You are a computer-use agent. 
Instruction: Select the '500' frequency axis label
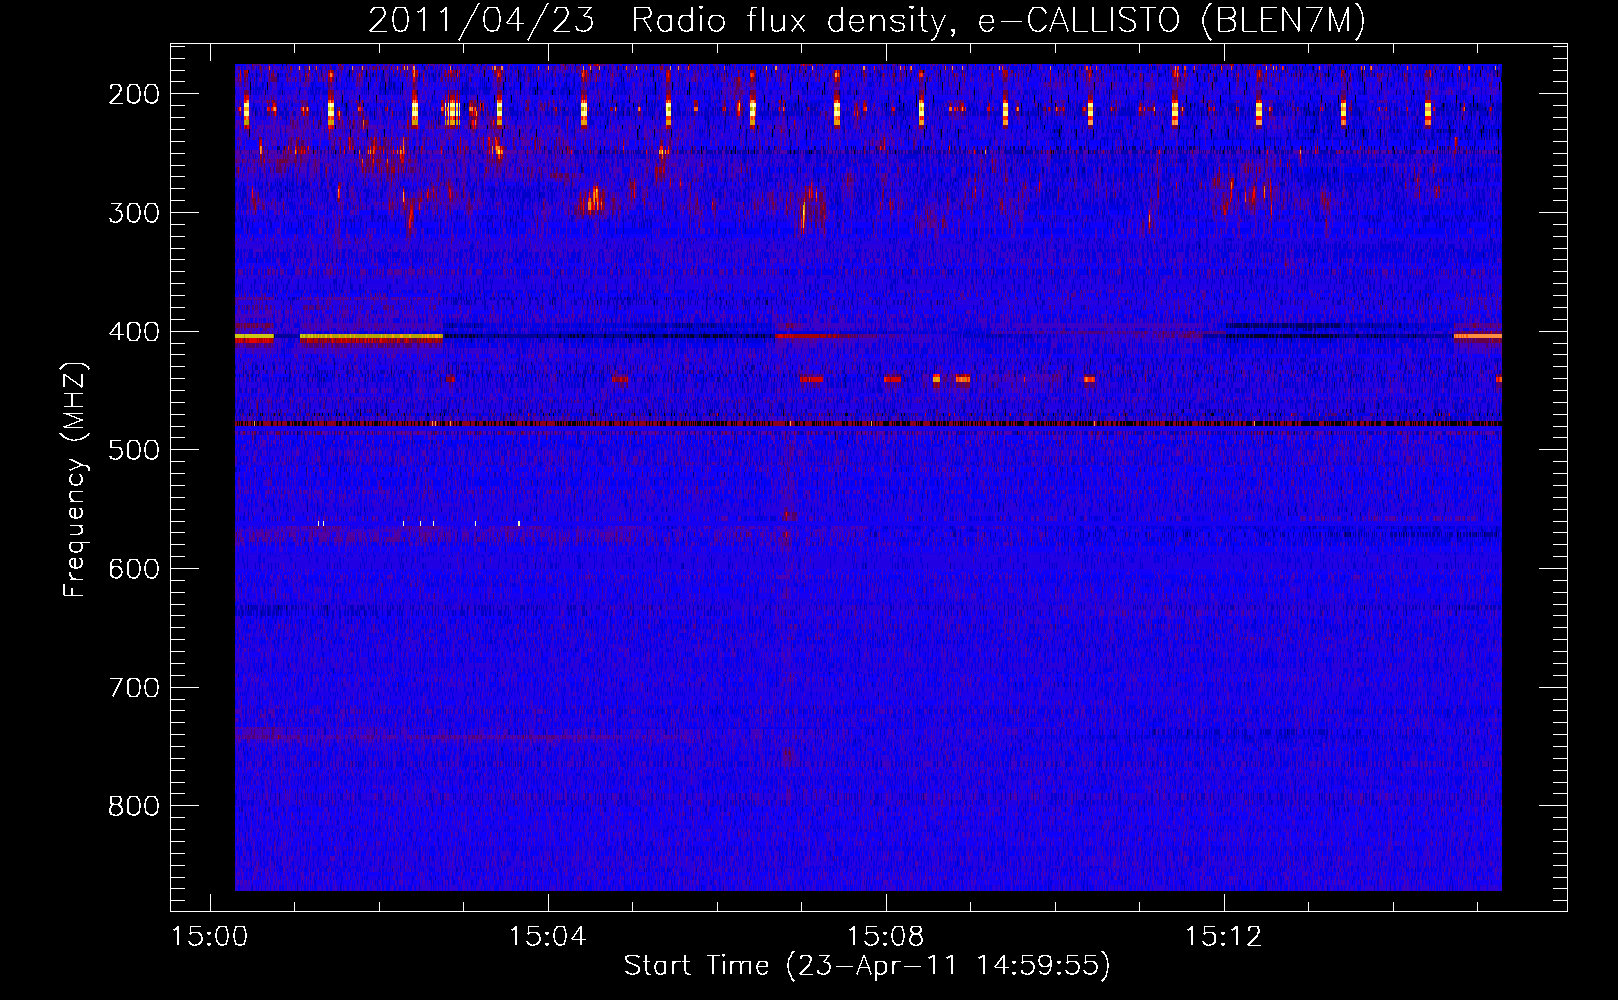coord(134,450)
